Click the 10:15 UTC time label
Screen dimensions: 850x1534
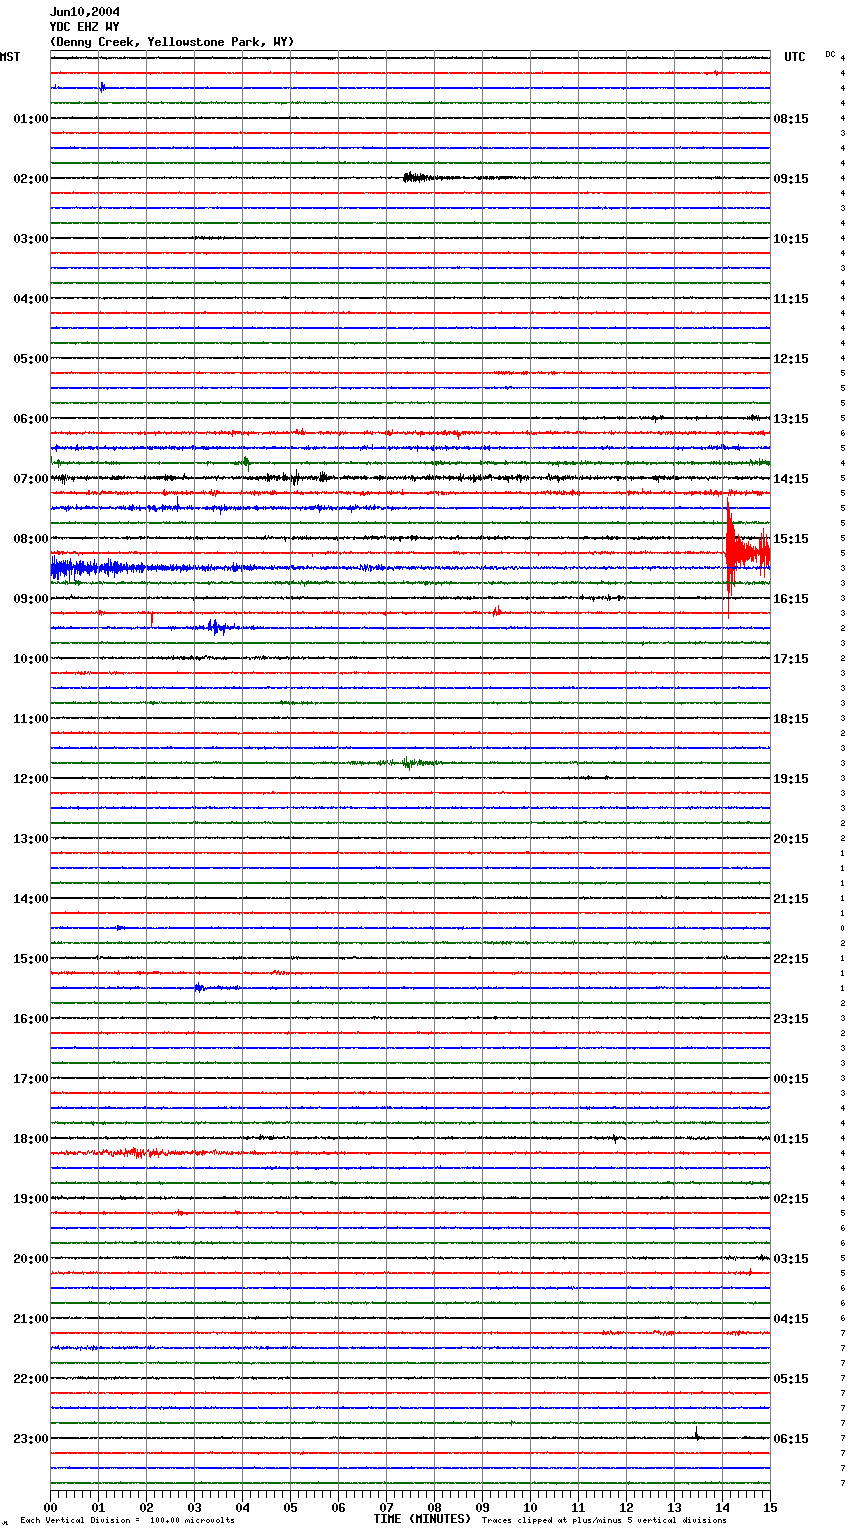(x=791, y=239)
